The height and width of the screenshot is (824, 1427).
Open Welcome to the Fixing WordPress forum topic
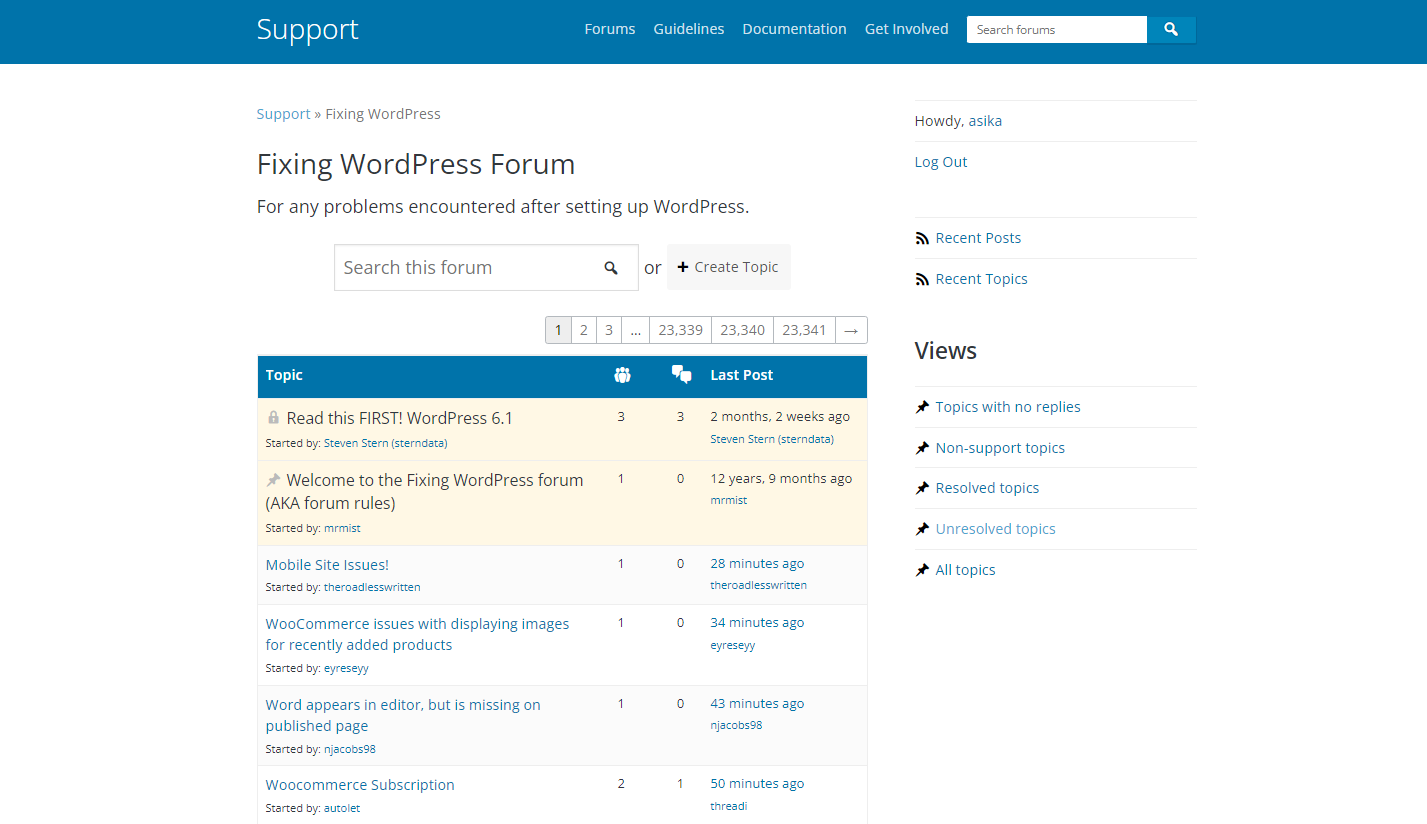pyautogui.click(x=425, y=491)
